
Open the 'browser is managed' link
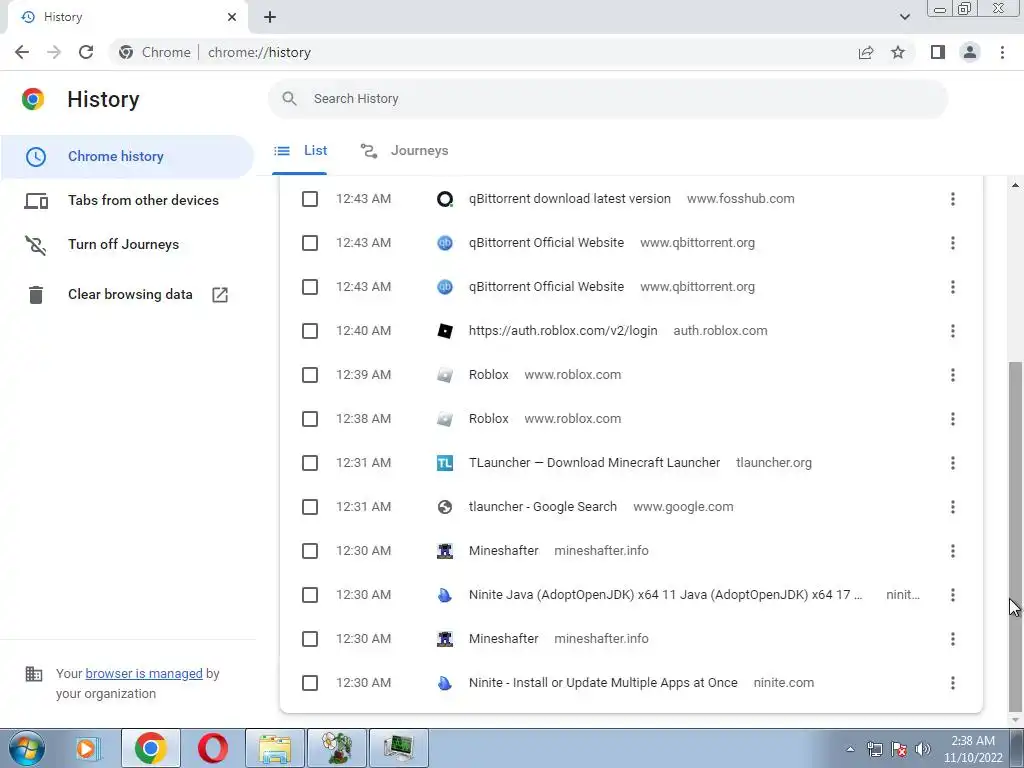tap(144, 673)
